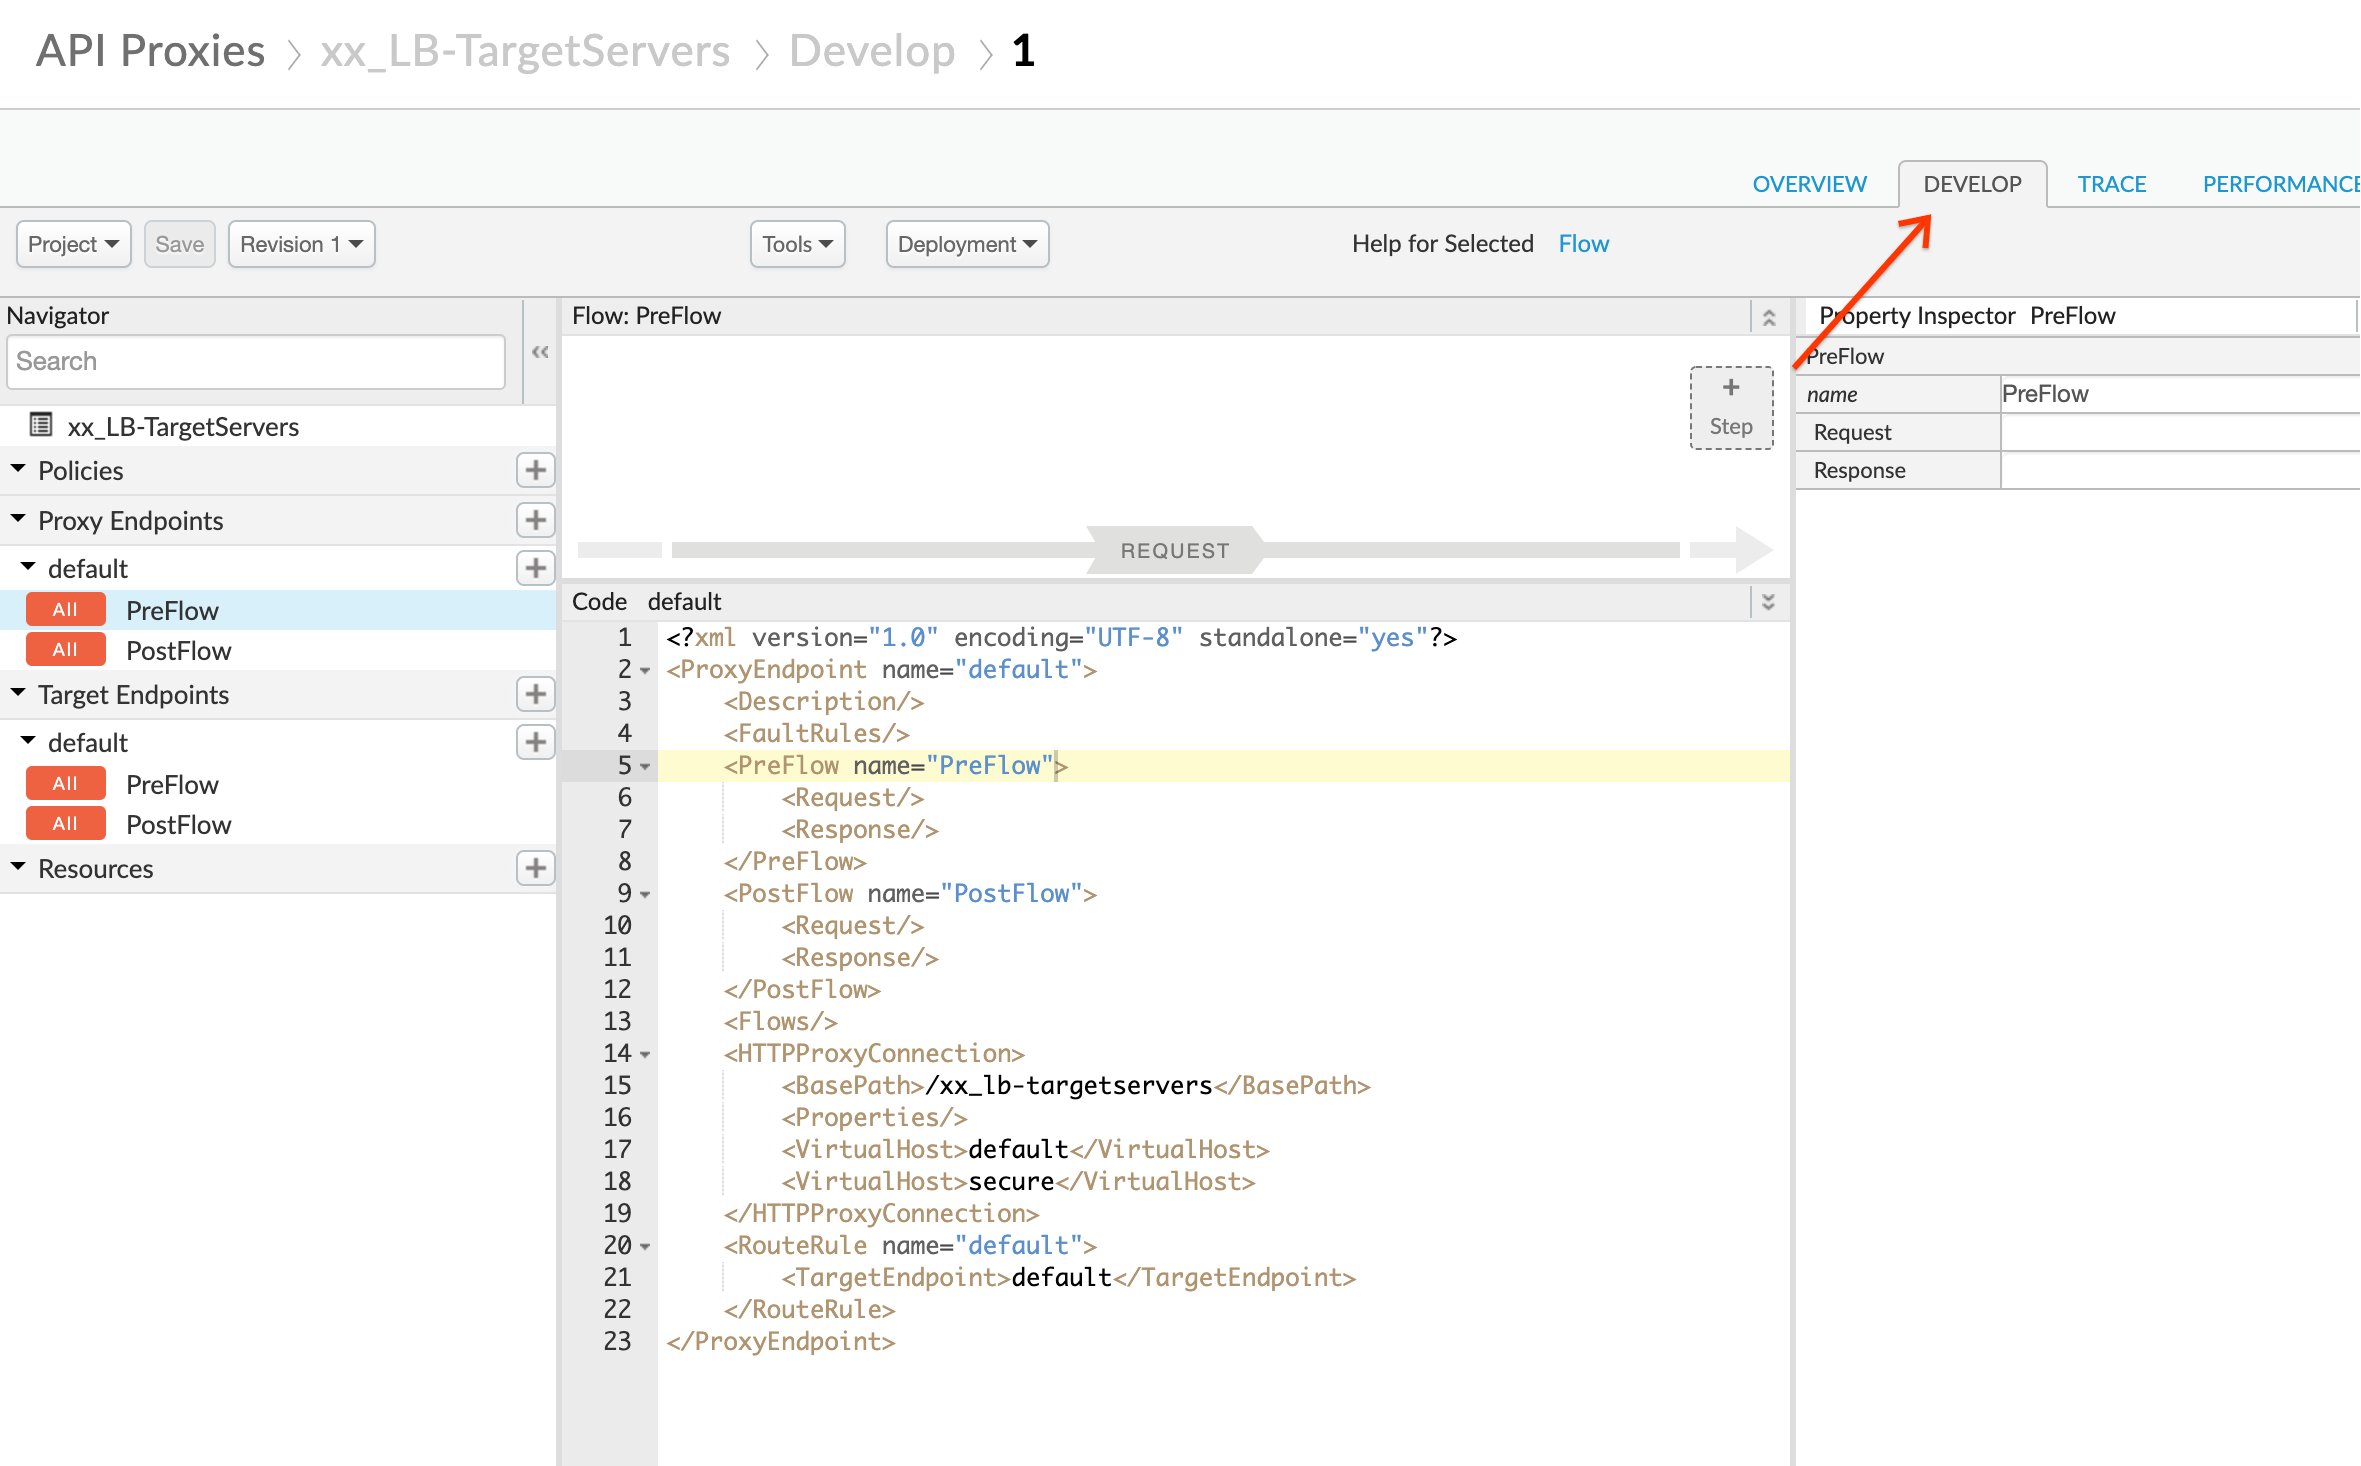Select proxy endpoint PreFlow in navigator
The width and height of the screenshot is (2361, 1466).
(x=172, y=610)
